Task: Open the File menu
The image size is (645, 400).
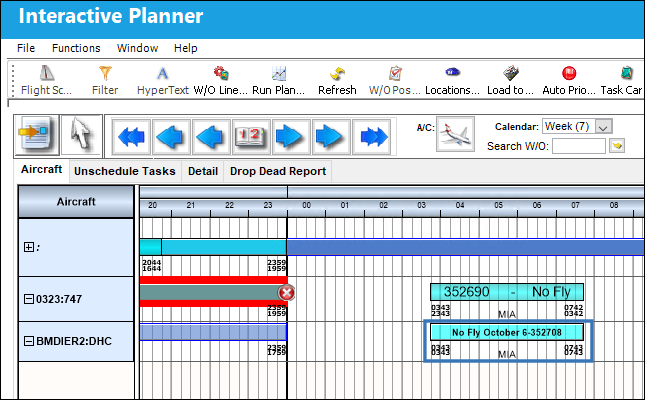Action: tap(26, 48)
